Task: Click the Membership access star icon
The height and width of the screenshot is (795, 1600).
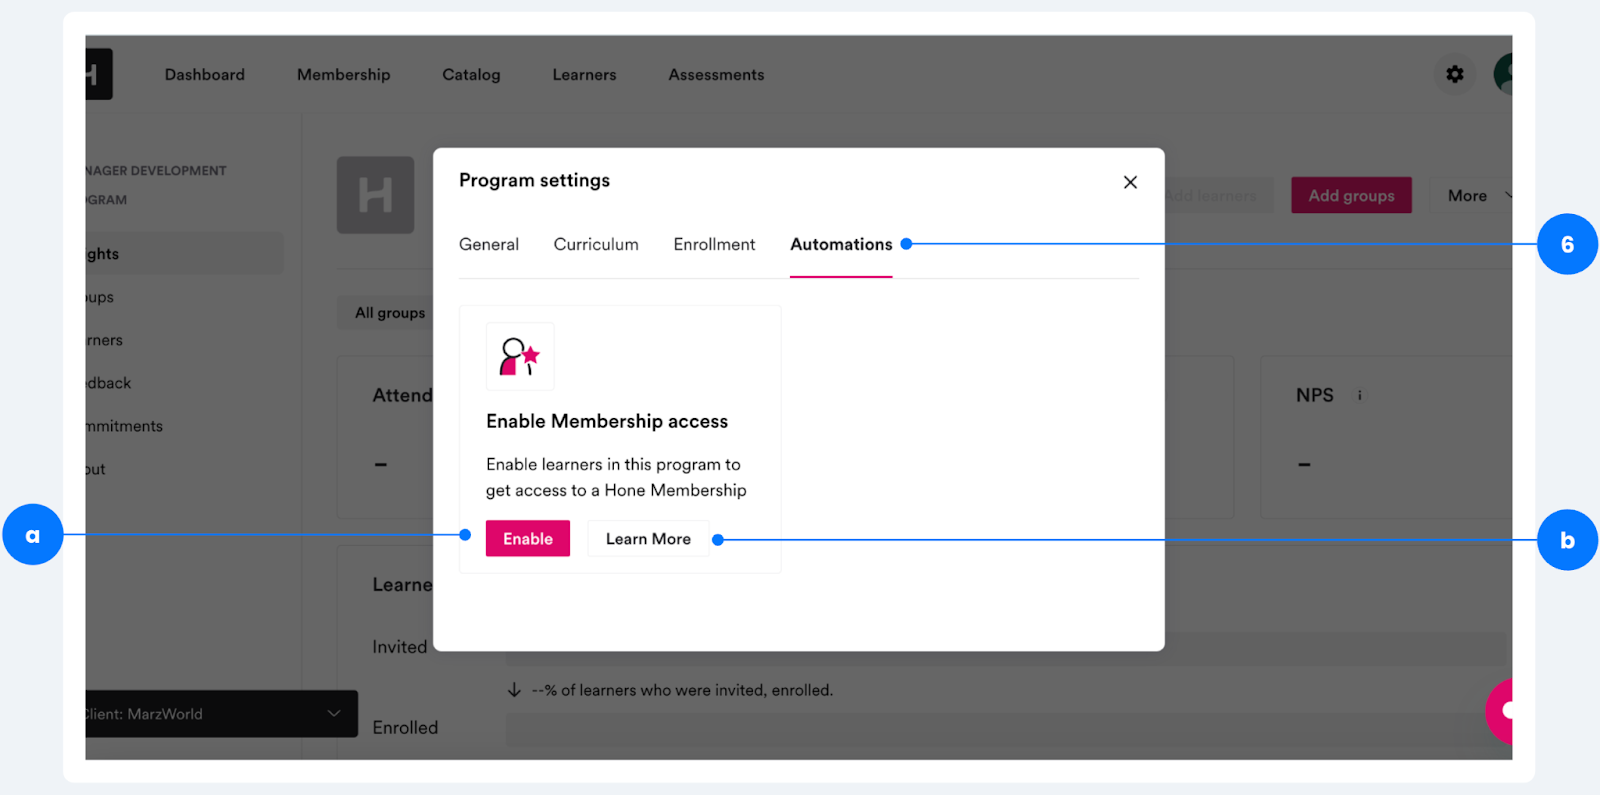Action: pos(520,356)
